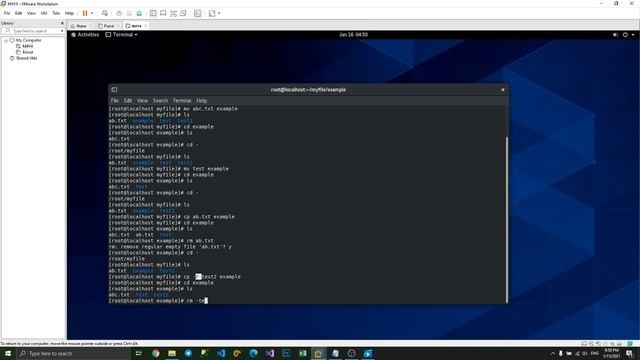
Task: Open the VMware View menu
Action: tap(31, 13)
